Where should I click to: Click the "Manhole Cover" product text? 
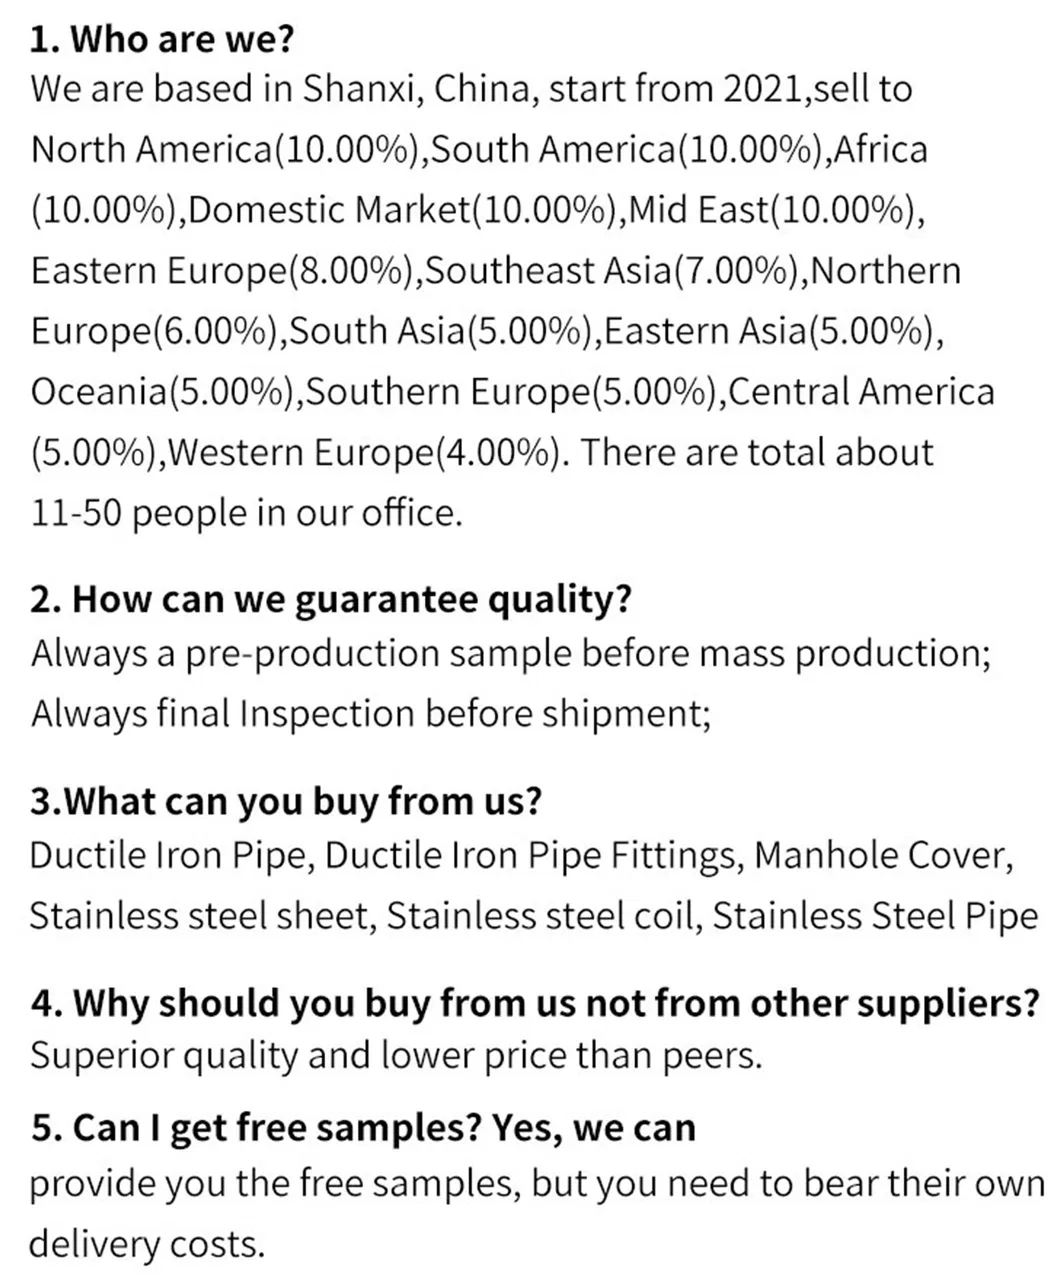[883, 855]
